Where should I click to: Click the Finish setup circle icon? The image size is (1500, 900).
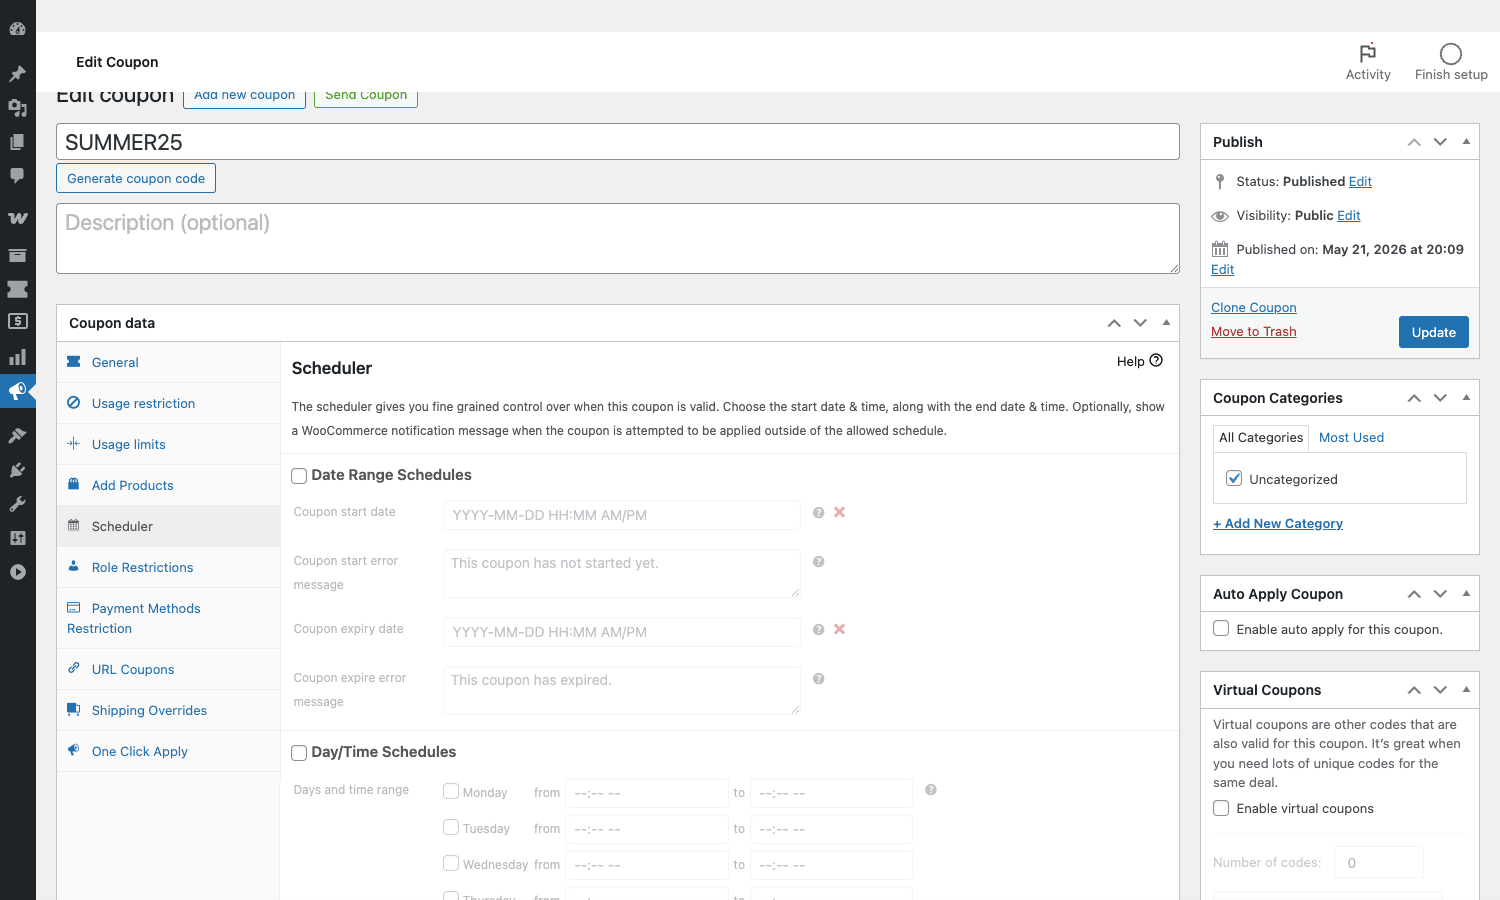coord(1451,54)
